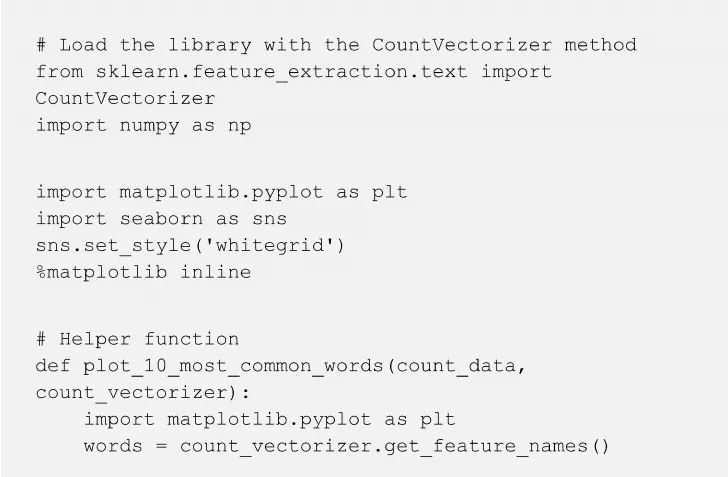728x477 pixels.
Task: Click the "import numpy as np" line
Action: (143, 125)
